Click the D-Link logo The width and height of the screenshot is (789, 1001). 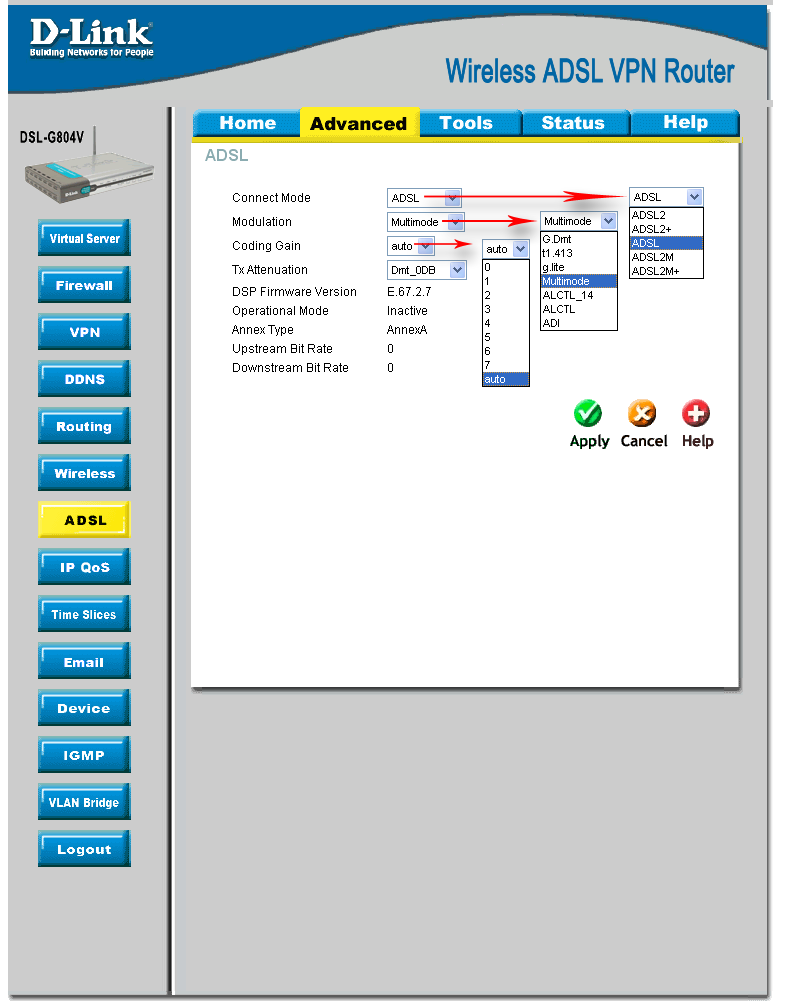[91, 37]
